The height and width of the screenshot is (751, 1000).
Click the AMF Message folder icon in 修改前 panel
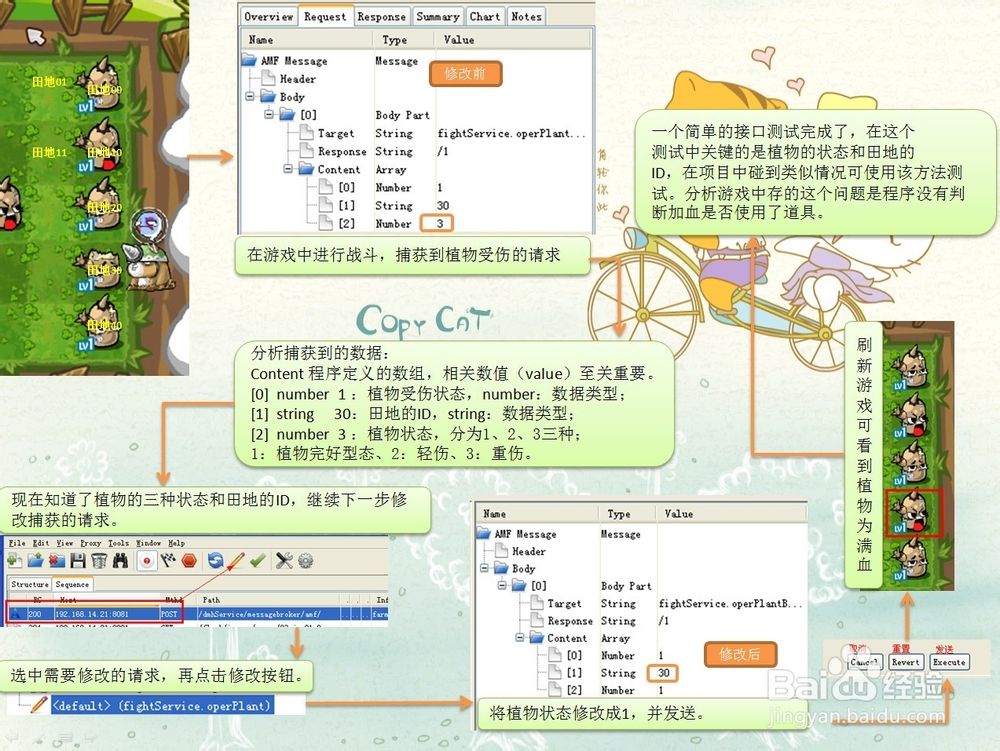click(x=249, y=61)
